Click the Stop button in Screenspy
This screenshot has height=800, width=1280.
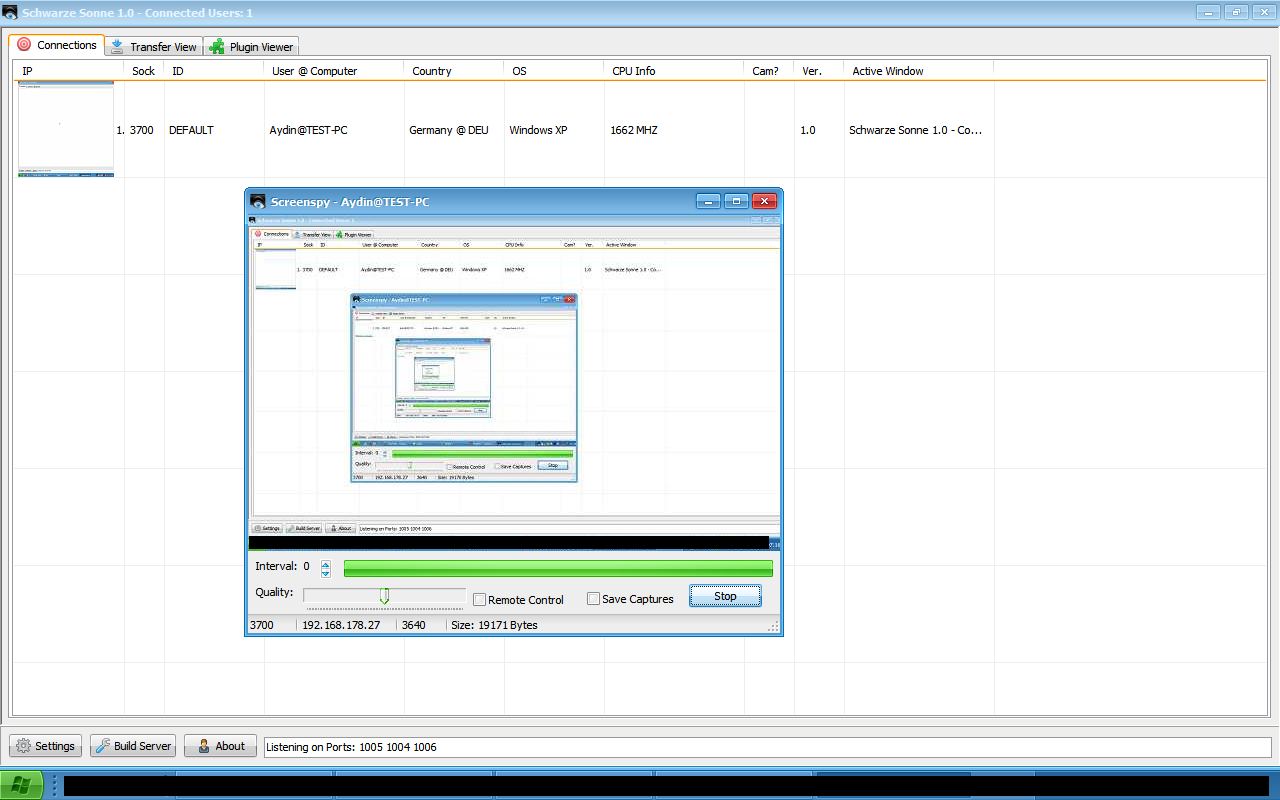tap(725, 596)
